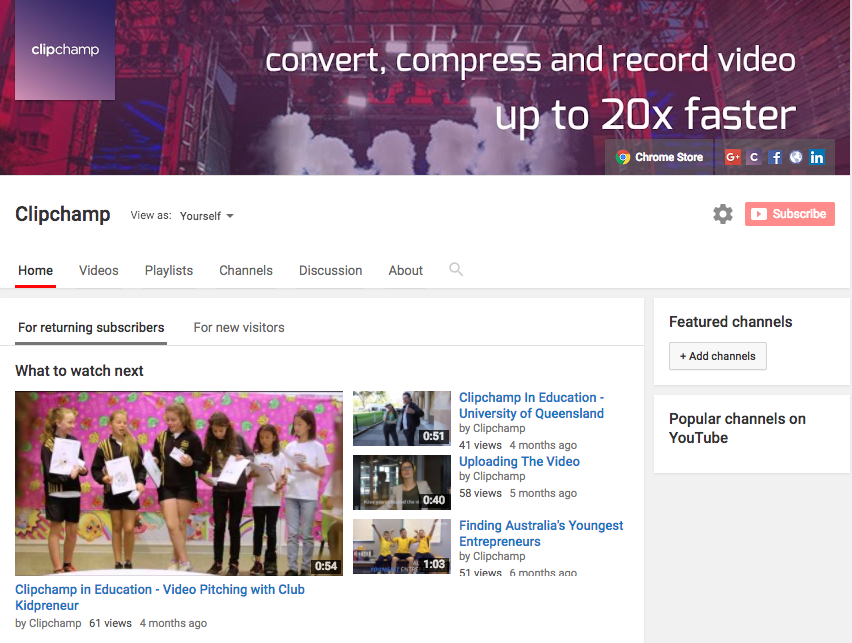The image size is (852, 643).
Task: Click '58 views' under Uploading The Video
Action: [x=480, y=493]
